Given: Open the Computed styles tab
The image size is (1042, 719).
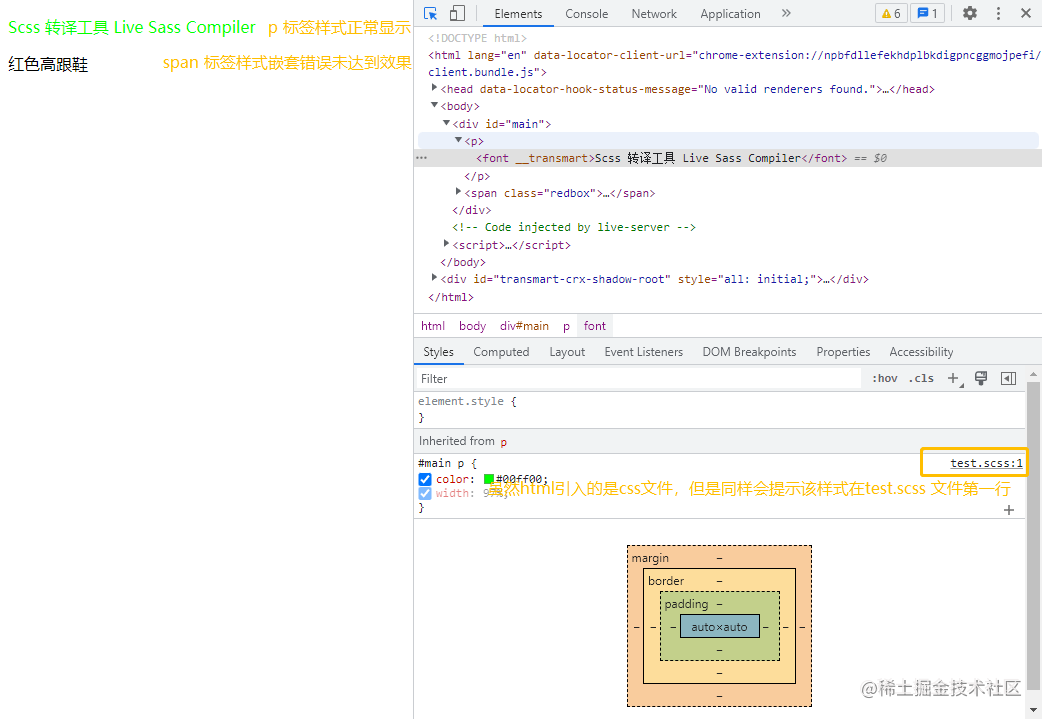Looking at the screenshot, I should (x=501, y=352).
